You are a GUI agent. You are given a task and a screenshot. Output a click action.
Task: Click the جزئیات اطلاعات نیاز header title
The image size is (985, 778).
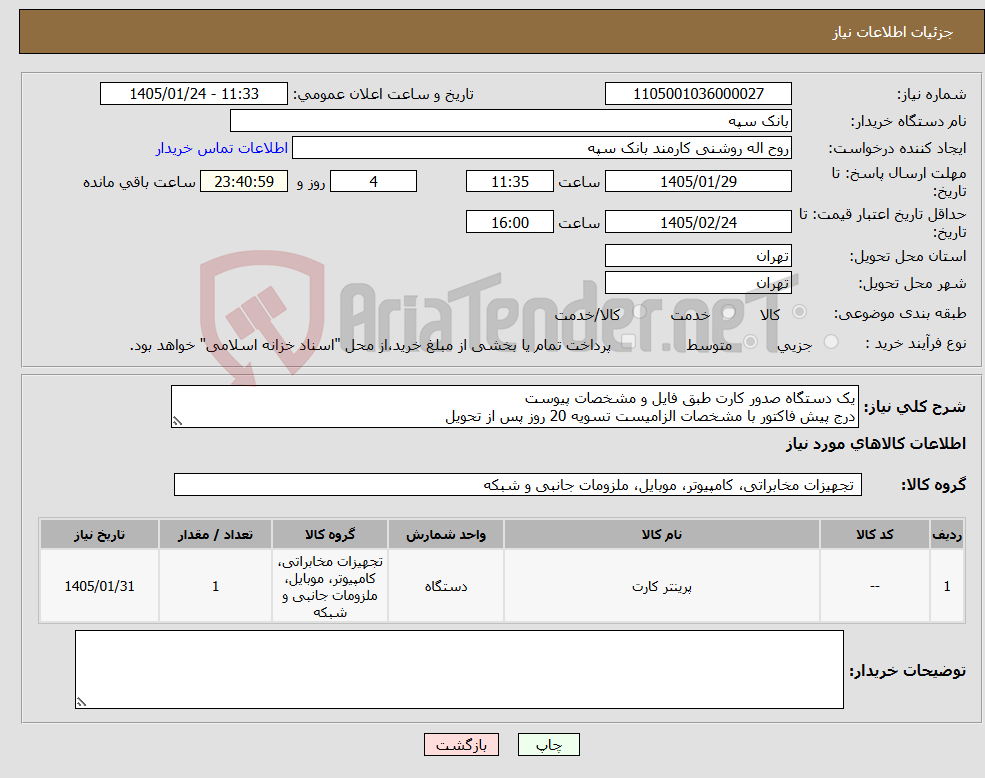coord(893,32)
